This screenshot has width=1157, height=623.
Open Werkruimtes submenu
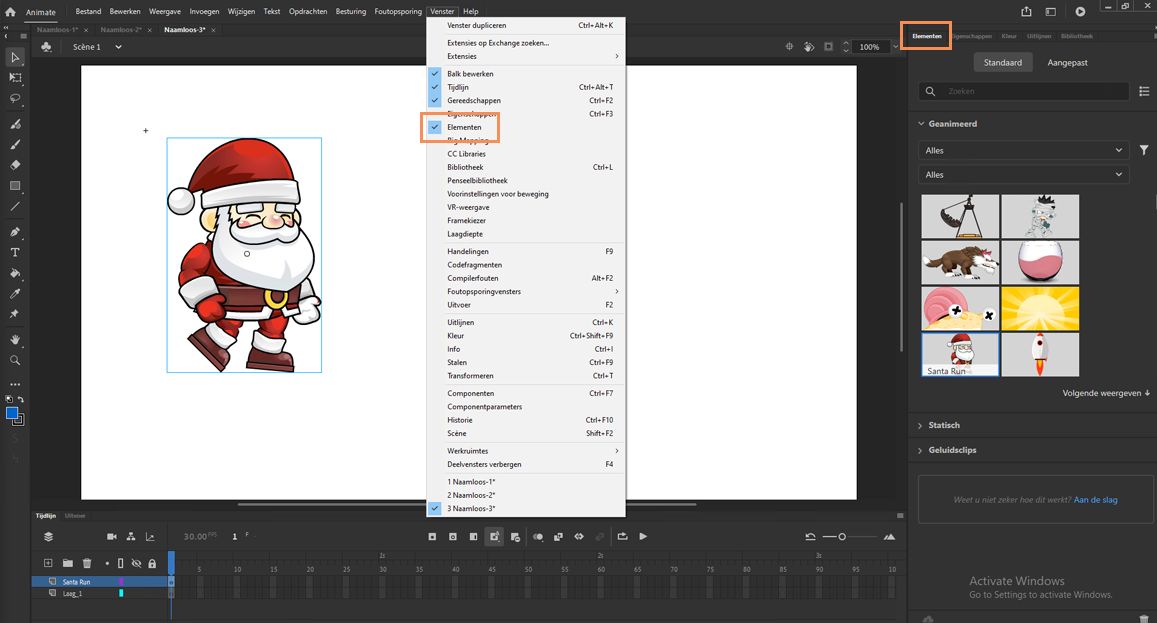[x=526, y=451]
